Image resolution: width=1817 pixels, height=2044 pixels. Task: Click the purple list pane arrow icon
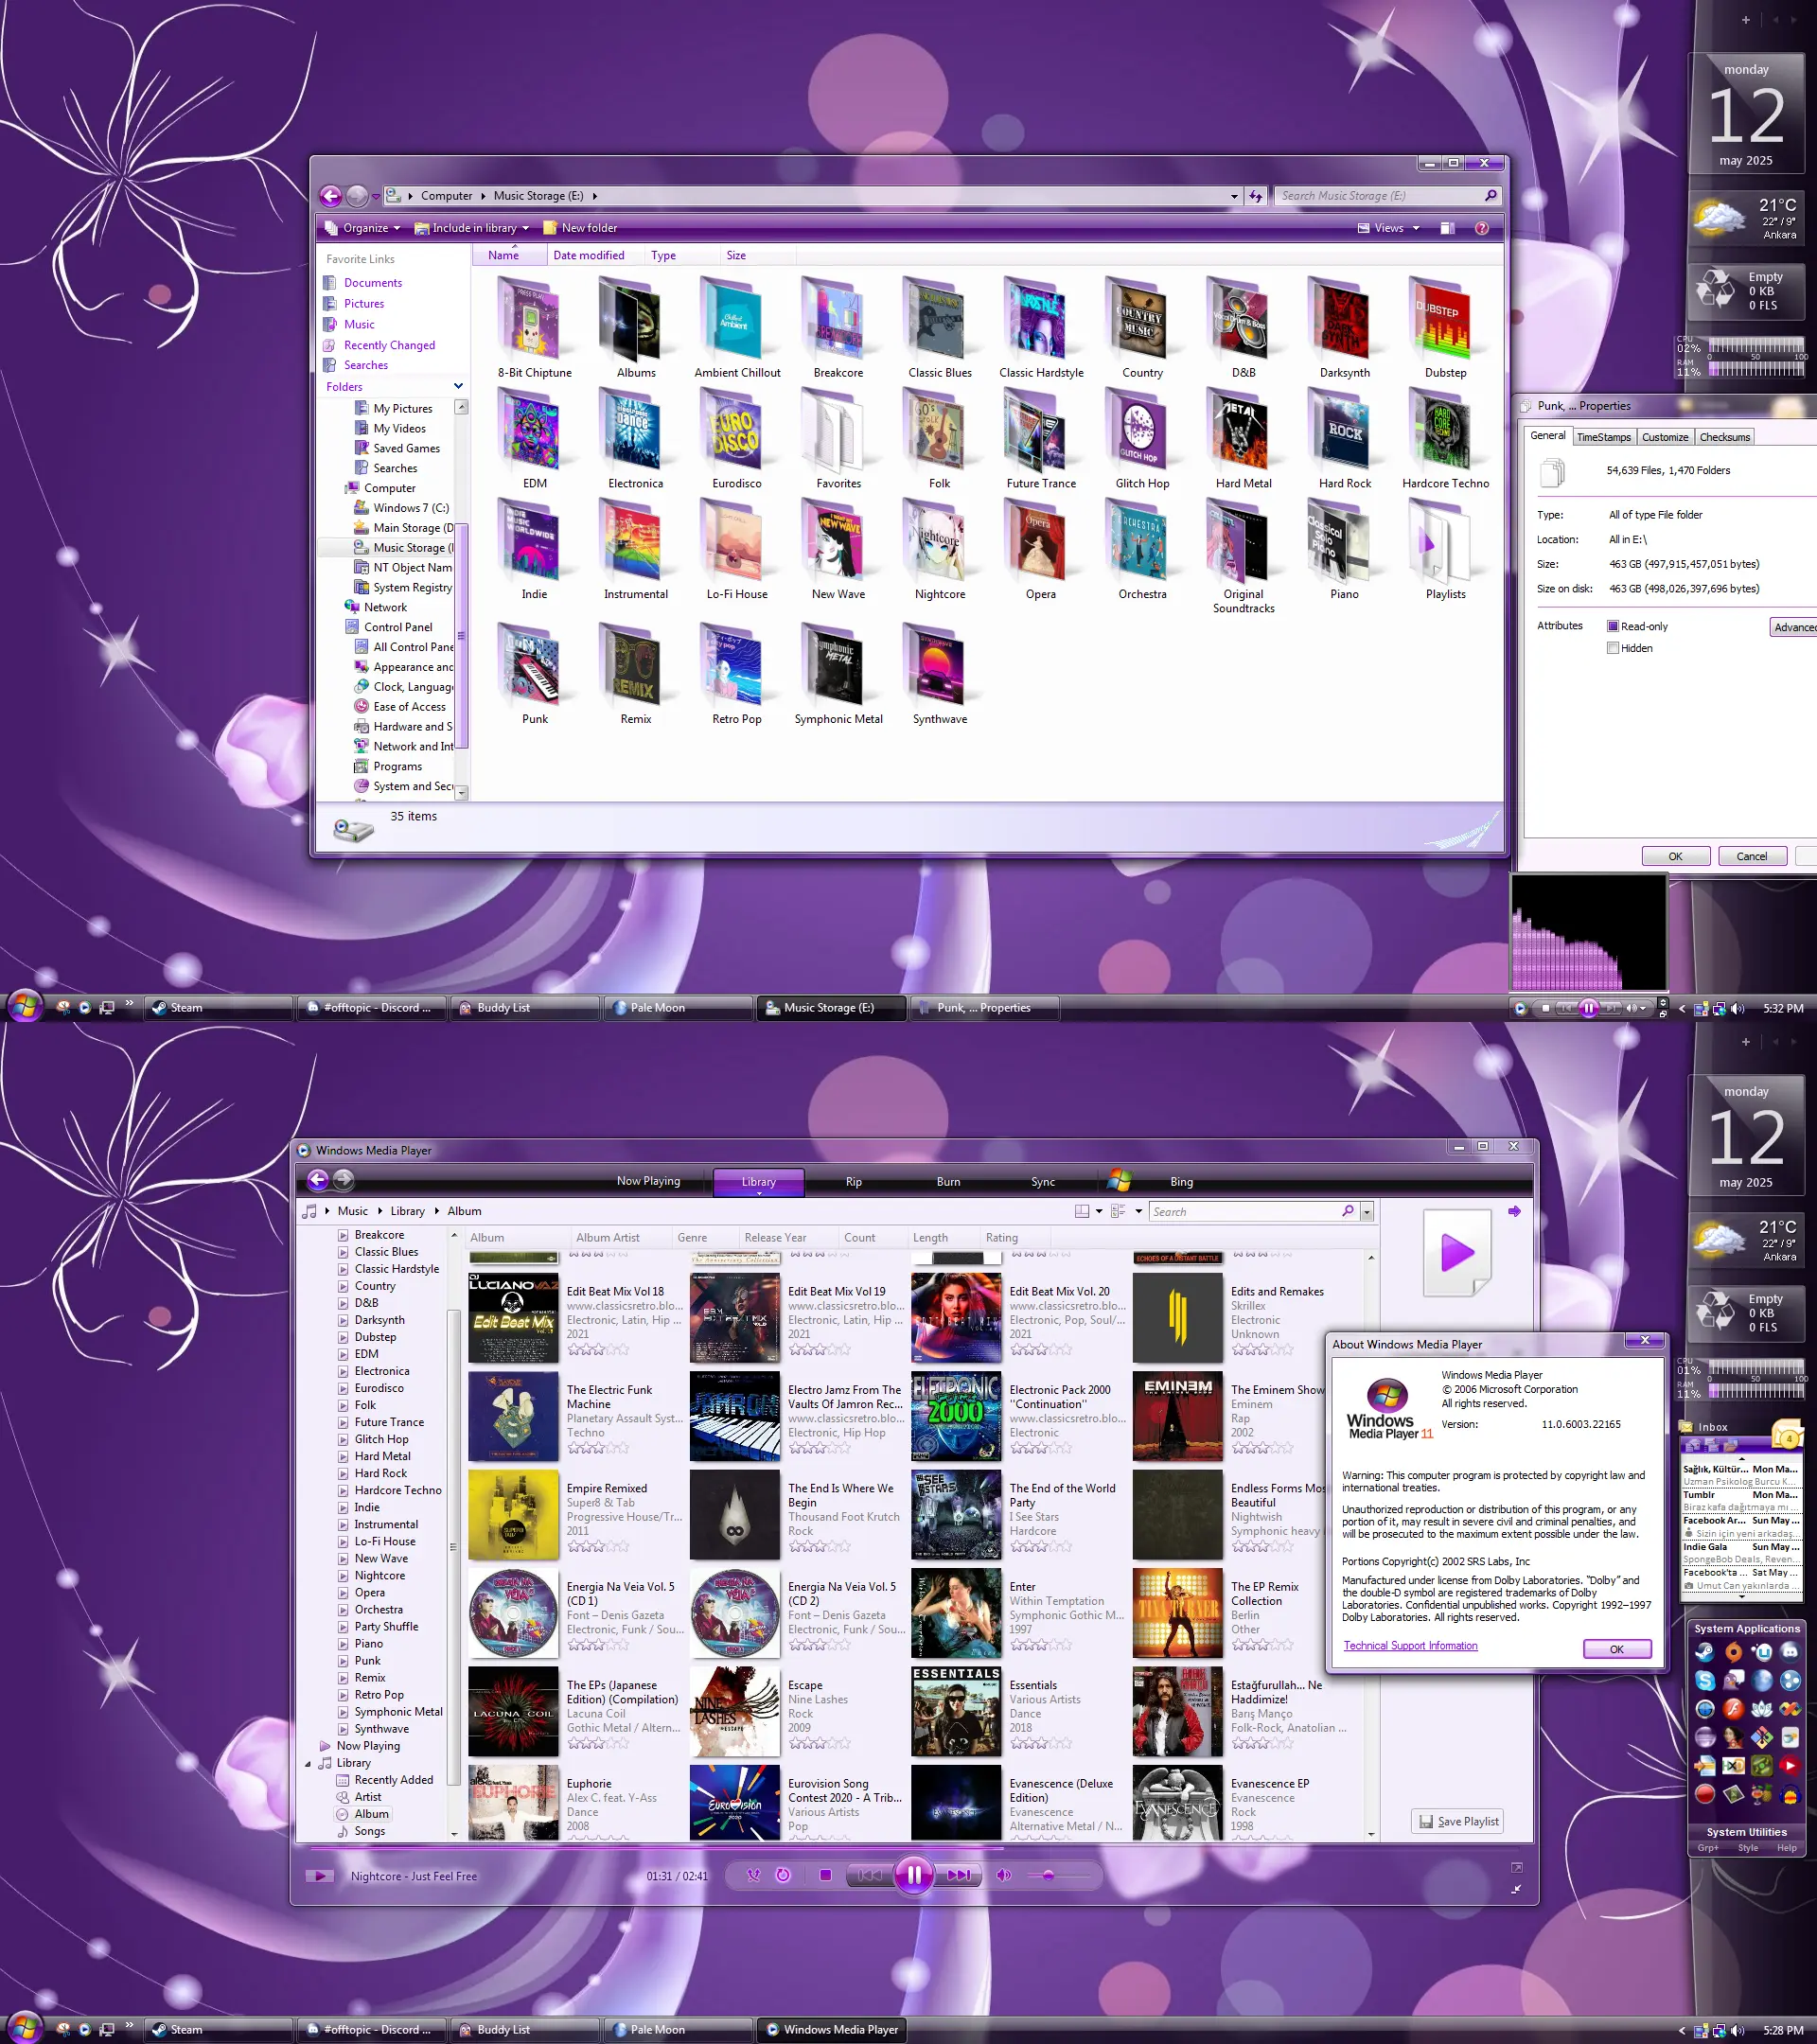1513,1211
